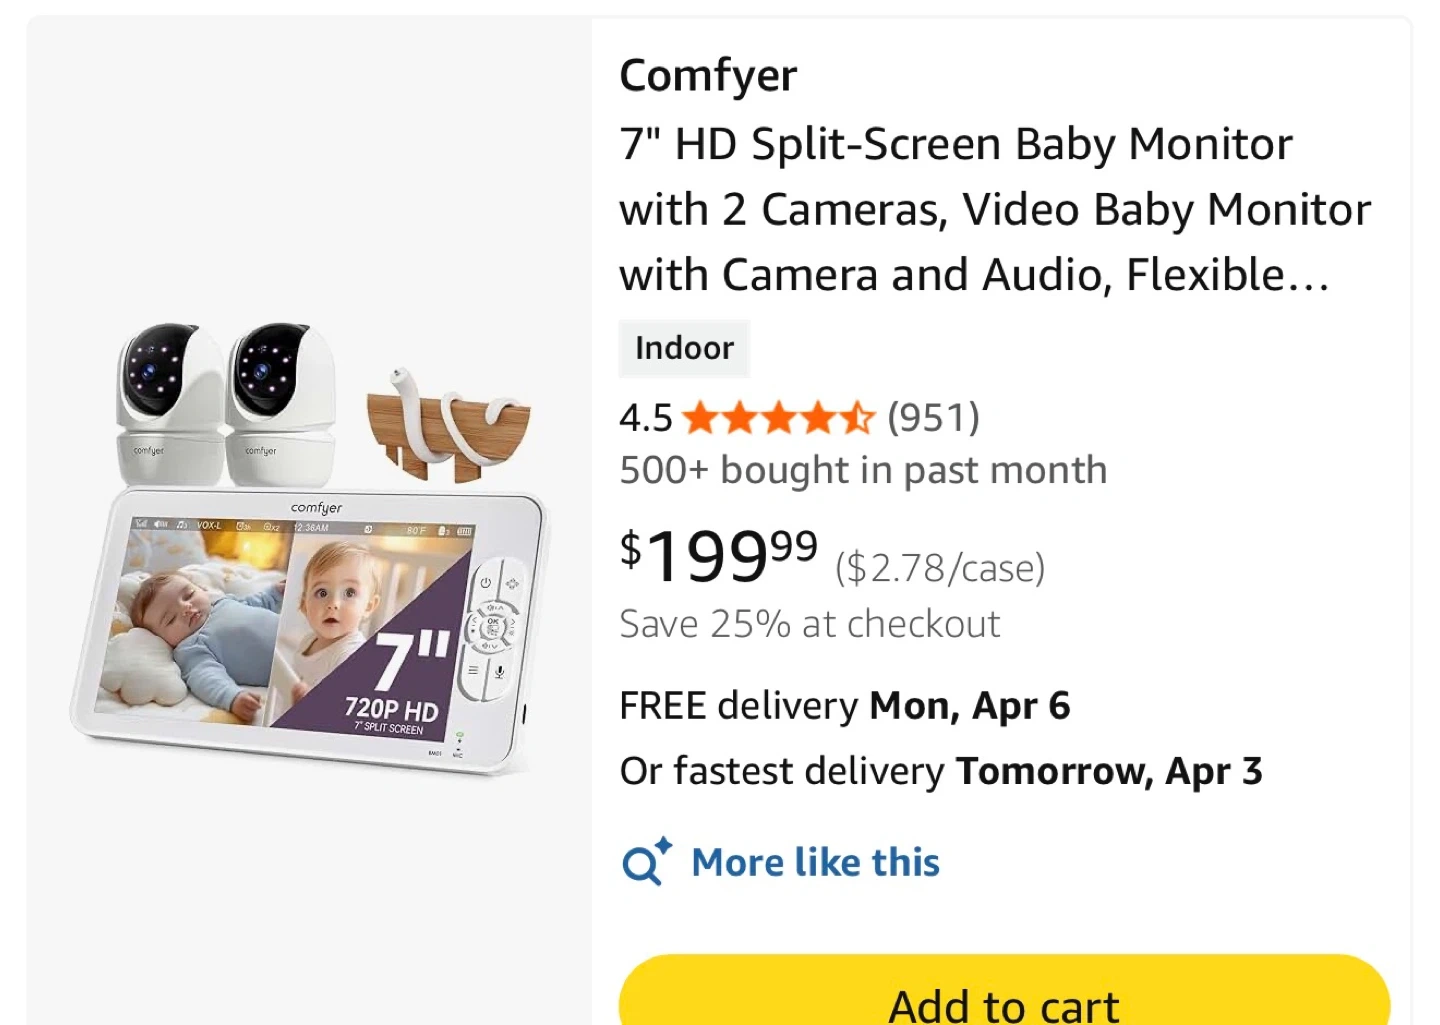Click the $199.99 price
The height and width of the screenshot is (1025, 1440).
718,556
